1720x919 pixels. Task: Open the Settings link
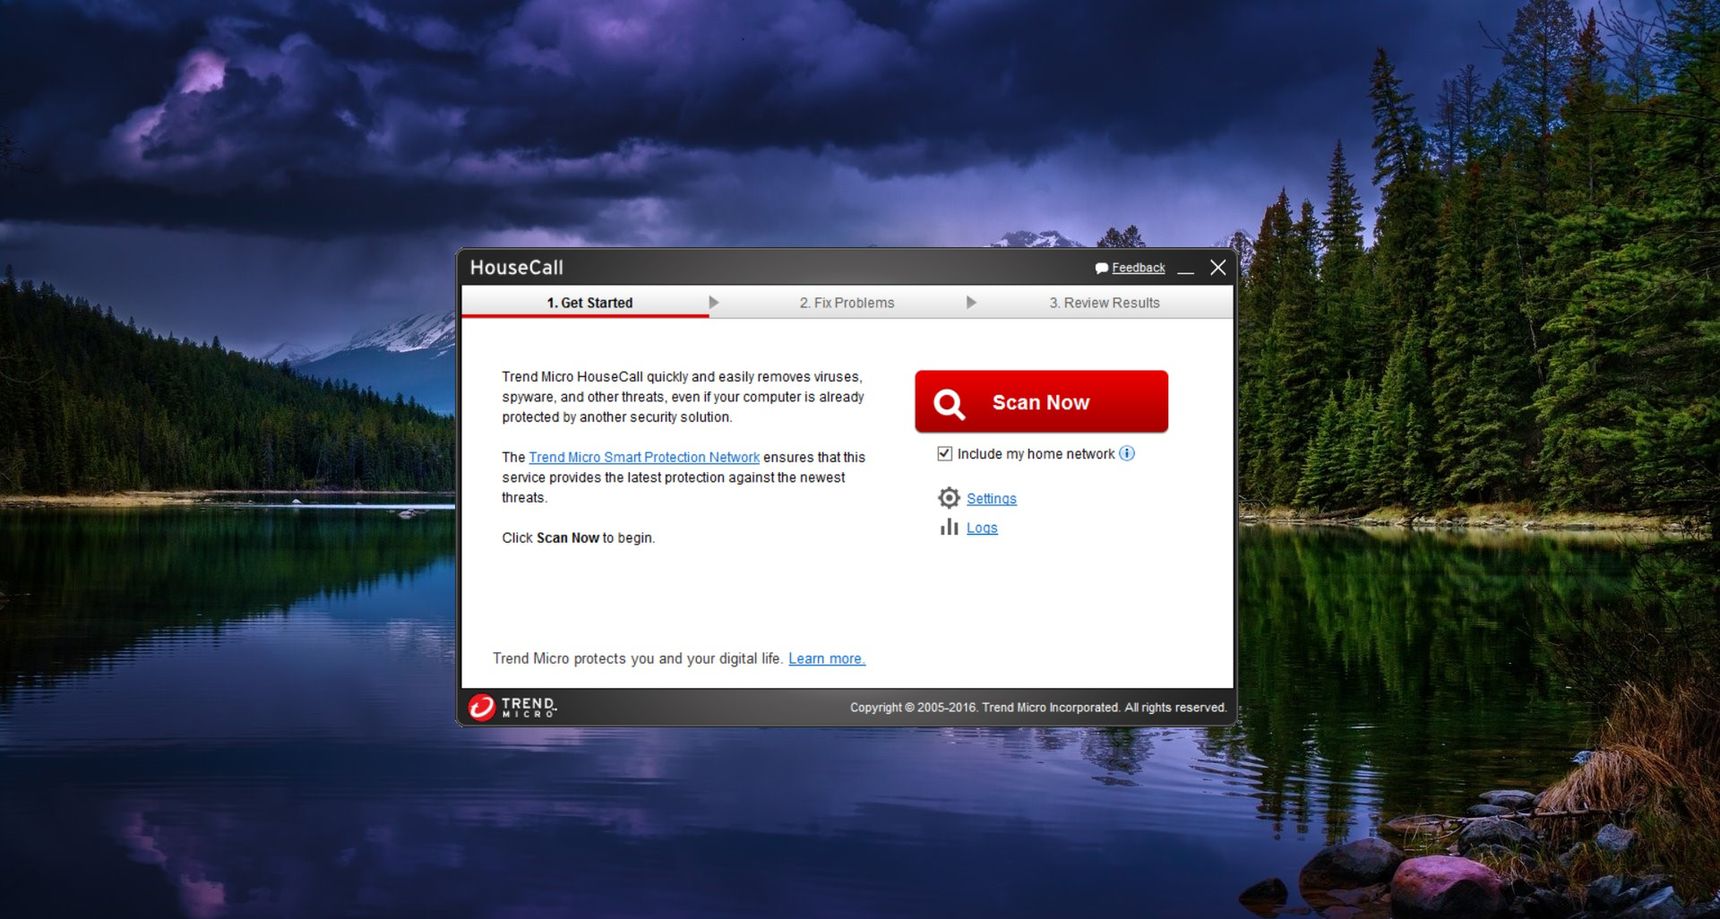pyautogui.click(x=991, y=499)
